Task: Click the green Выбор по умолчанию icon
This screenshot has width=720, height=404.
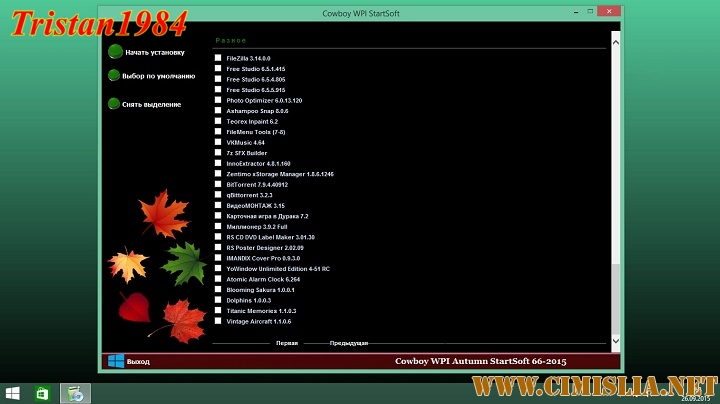Action: point(114,75)
